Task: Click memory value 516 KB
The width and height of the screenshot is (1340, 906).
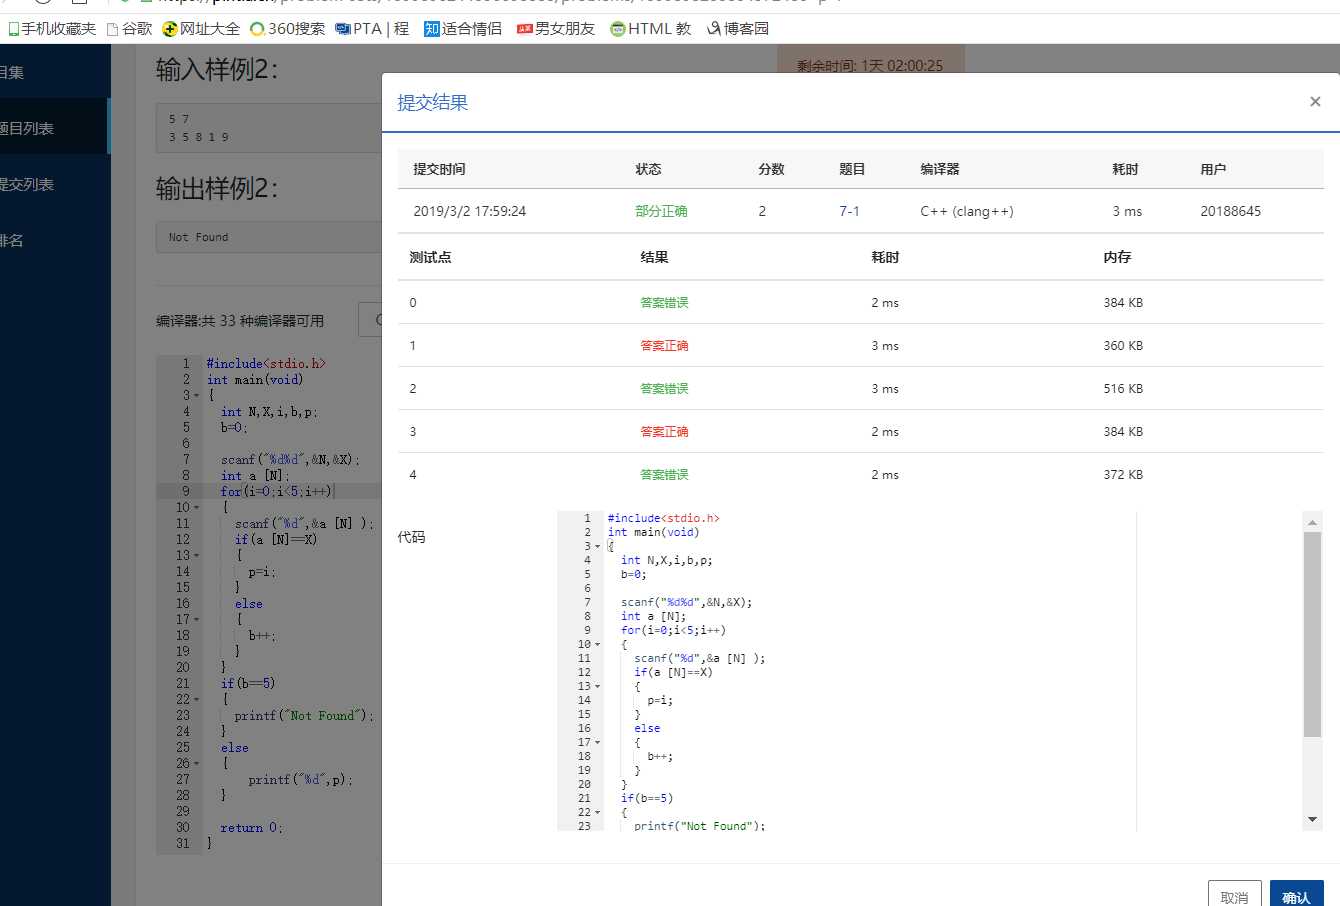Action: (1123, 388)
